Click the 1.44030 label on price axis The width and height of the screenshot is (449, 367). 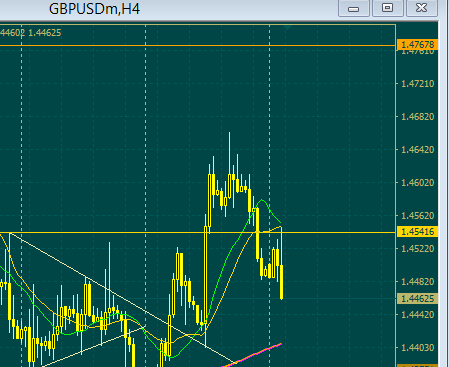click(x=417, y=348)
